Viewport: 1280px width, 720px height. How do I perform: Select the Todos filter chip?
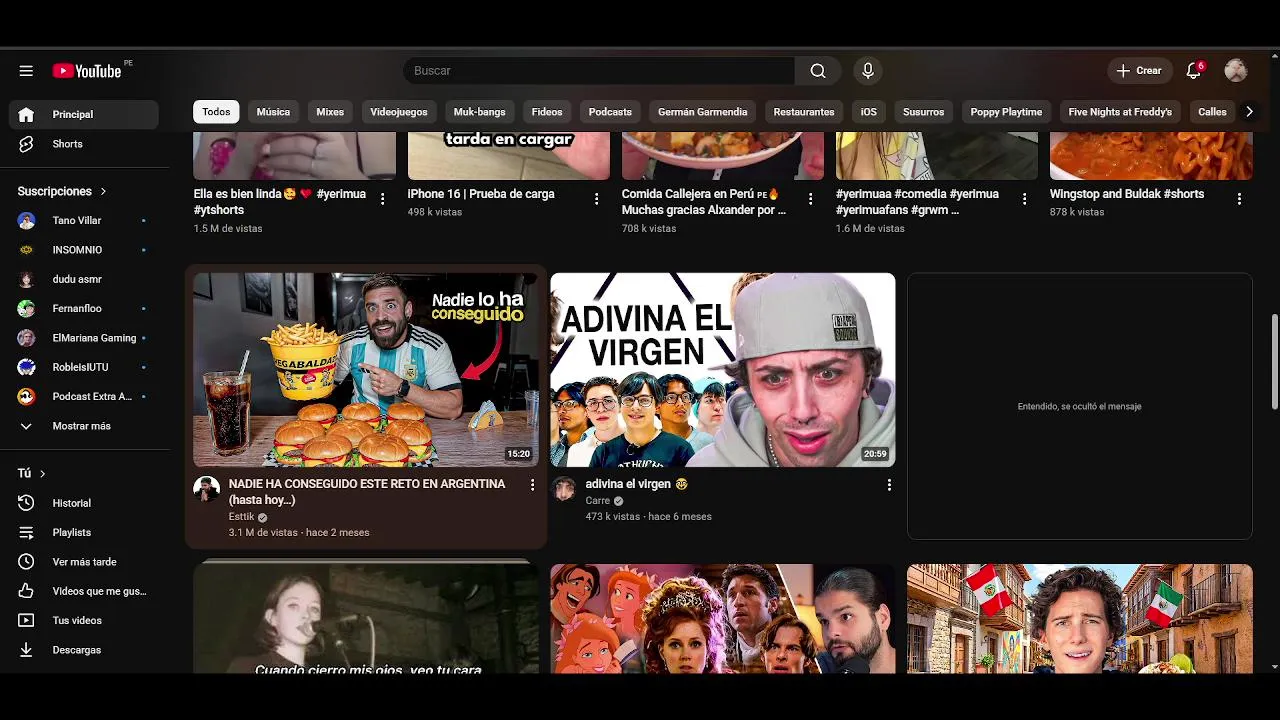(x=216, y=112)
